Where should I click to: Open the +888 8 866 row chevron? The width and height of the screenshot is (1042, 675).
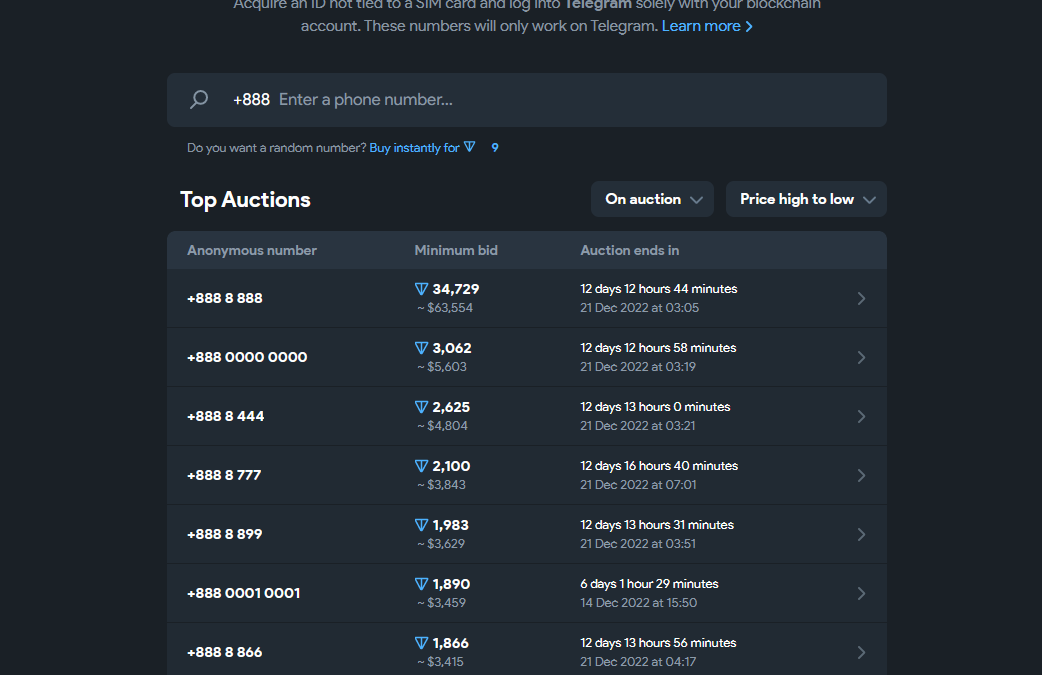tap(861, 652)
